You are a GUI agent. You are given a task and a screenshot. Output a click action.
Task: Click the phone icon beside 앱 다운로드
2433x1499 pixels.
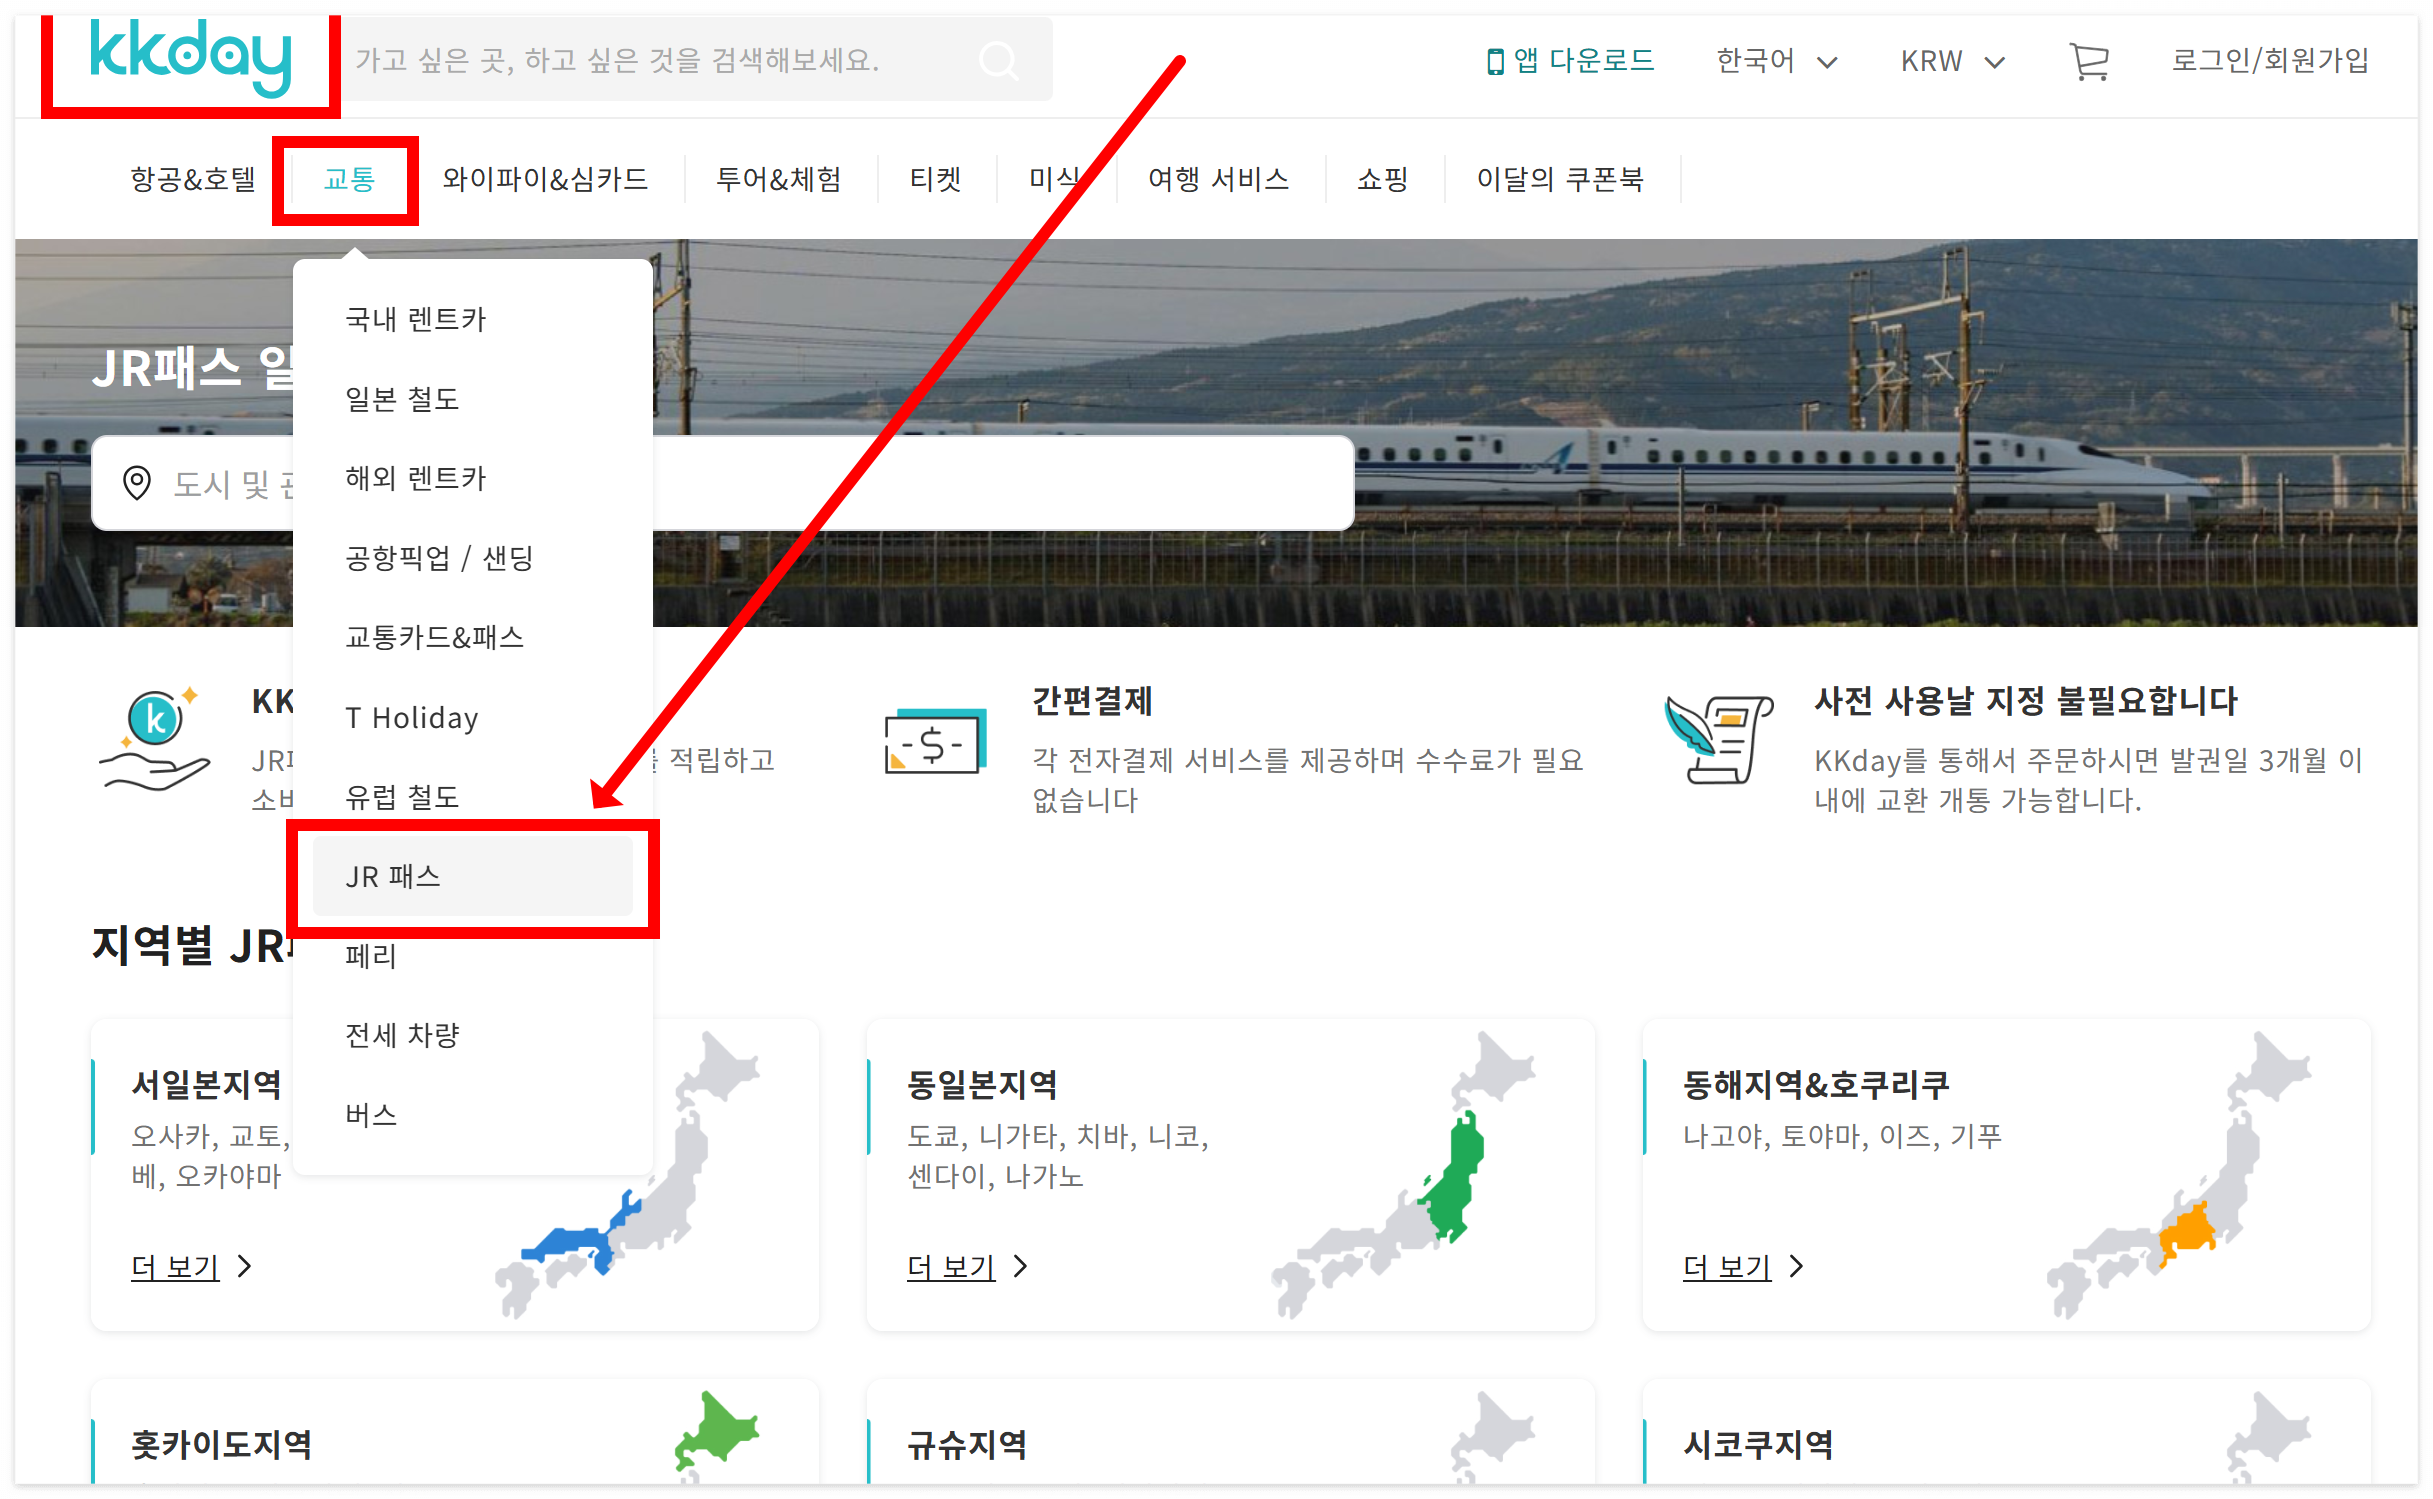pyautogui.click(x=1494, y=61)
